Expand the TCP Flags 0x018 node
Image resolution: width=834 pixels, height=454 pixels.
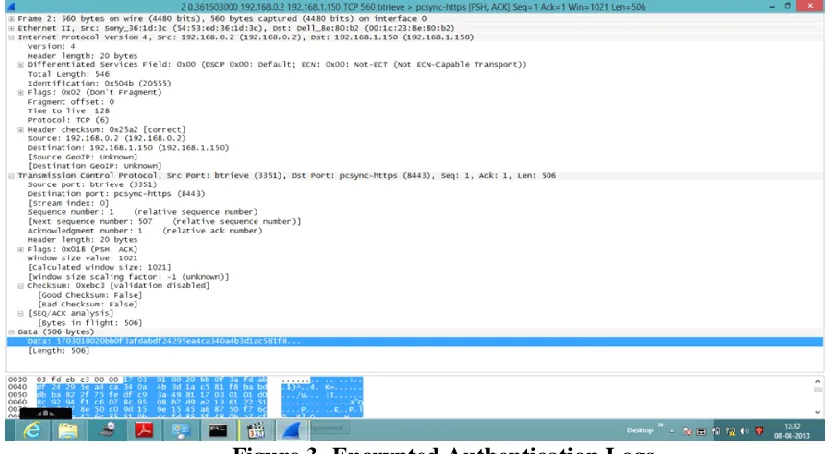tap(21, 249)
